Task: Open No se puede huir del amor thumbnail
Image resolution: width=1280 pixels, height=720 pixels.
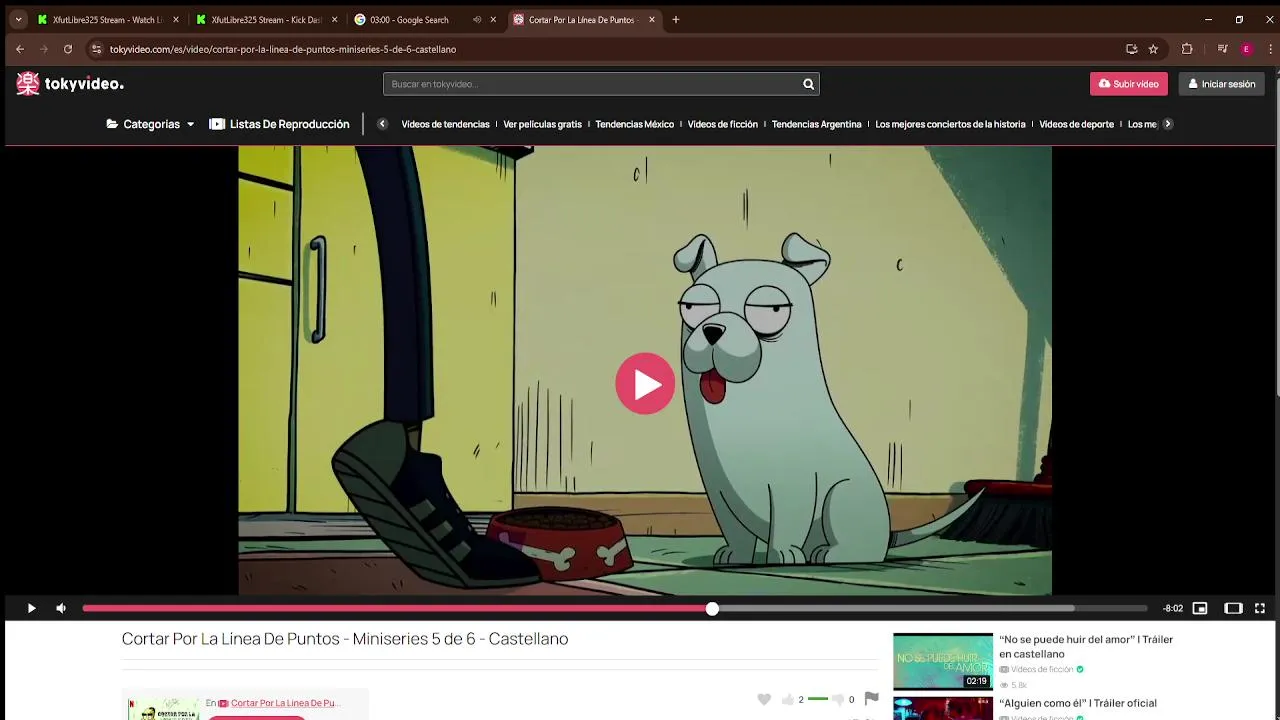Action: pyautogui.click(x=943, y=661)
